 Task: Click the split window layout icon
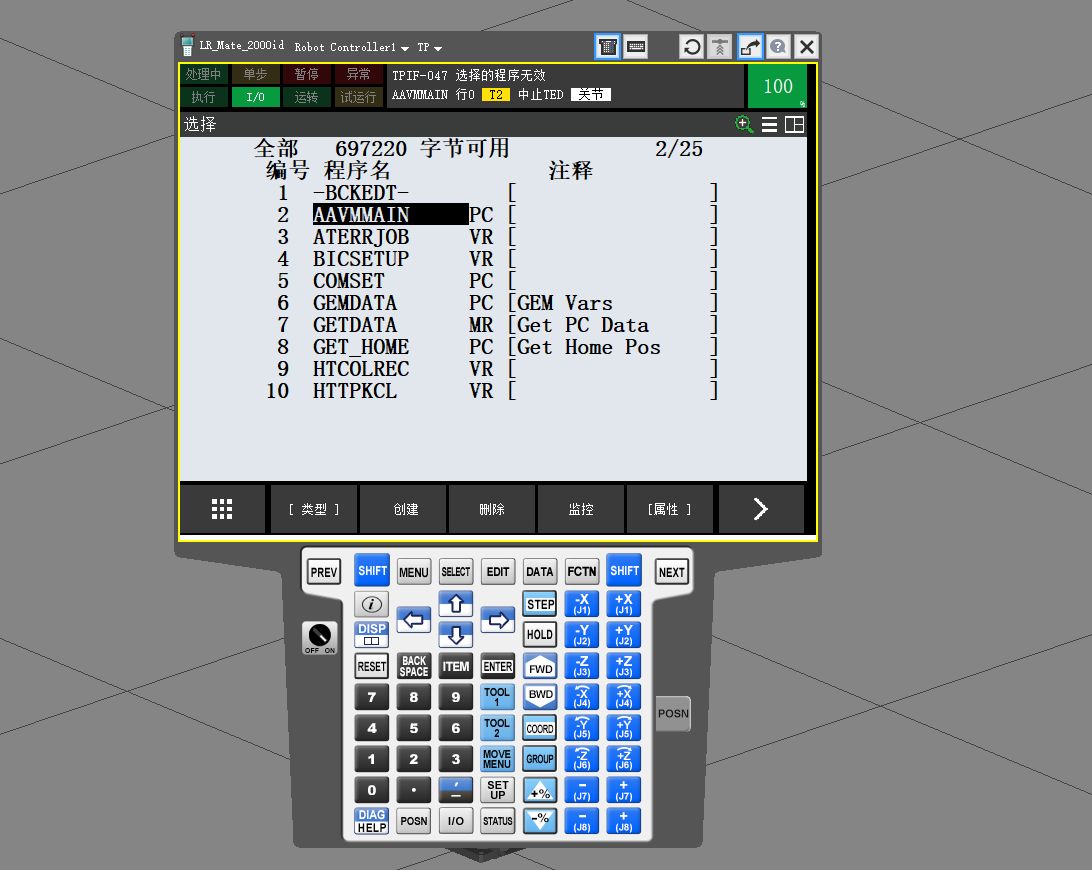coord(794,125)
